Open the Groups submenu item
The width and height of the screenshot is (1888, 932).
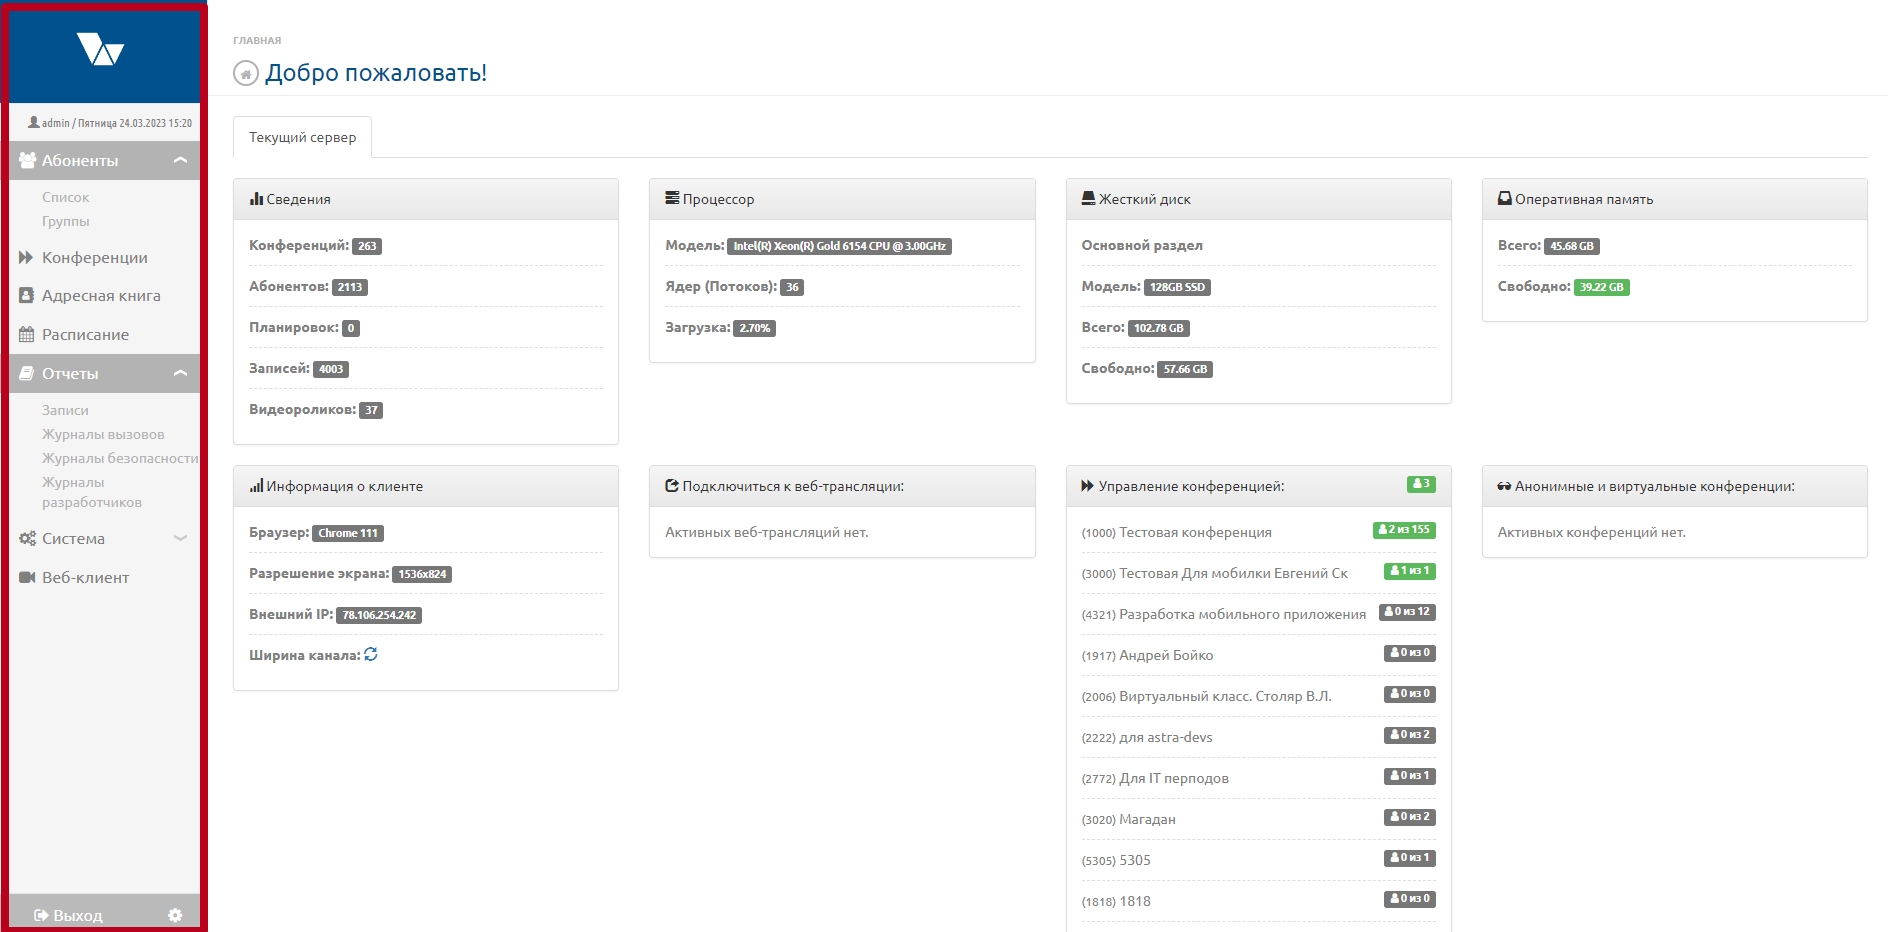pos(66,221)
